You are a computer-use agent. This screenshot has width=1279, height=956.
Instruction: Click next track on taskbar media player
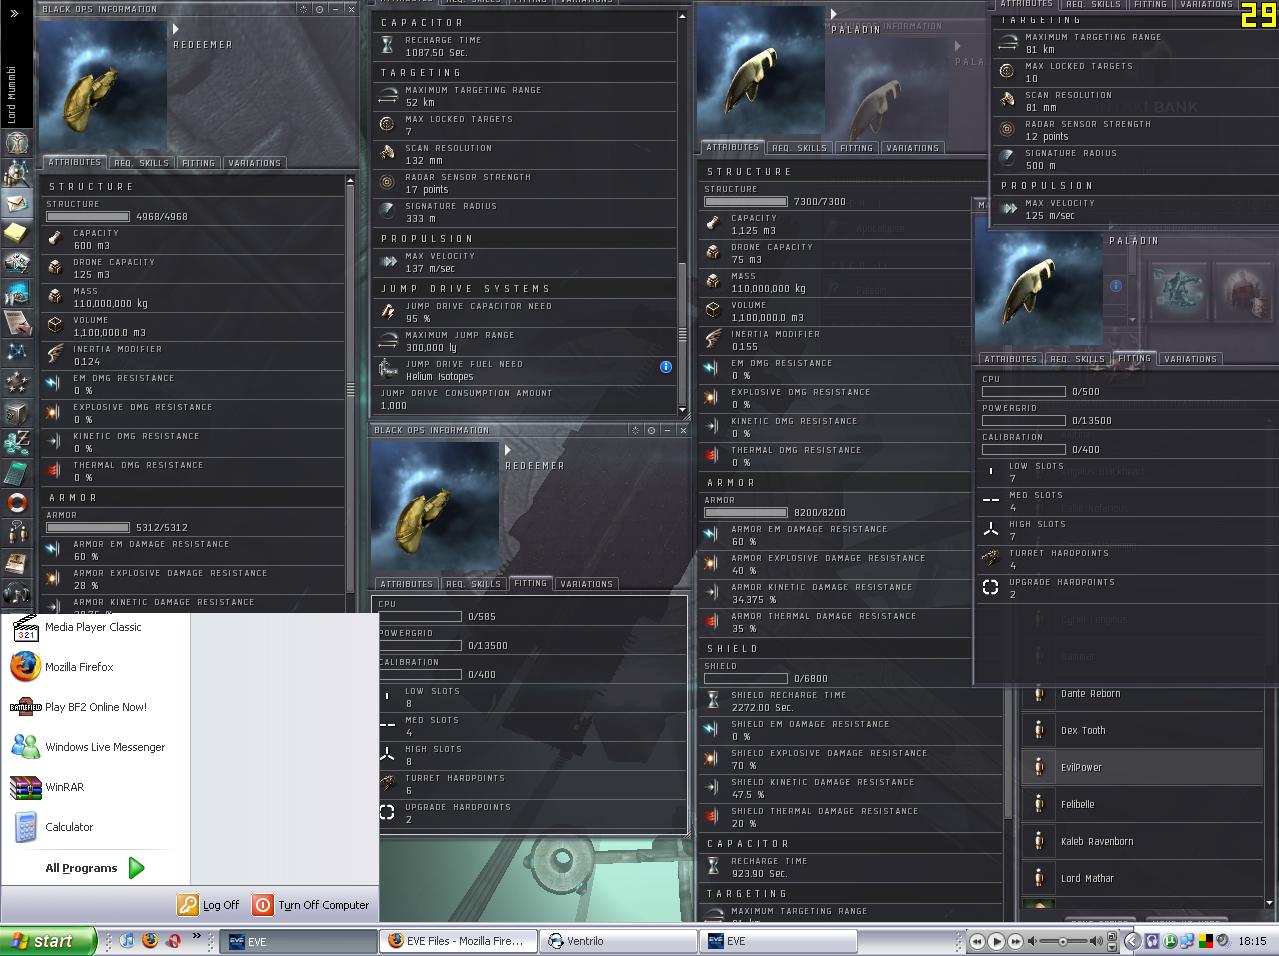1015,941
